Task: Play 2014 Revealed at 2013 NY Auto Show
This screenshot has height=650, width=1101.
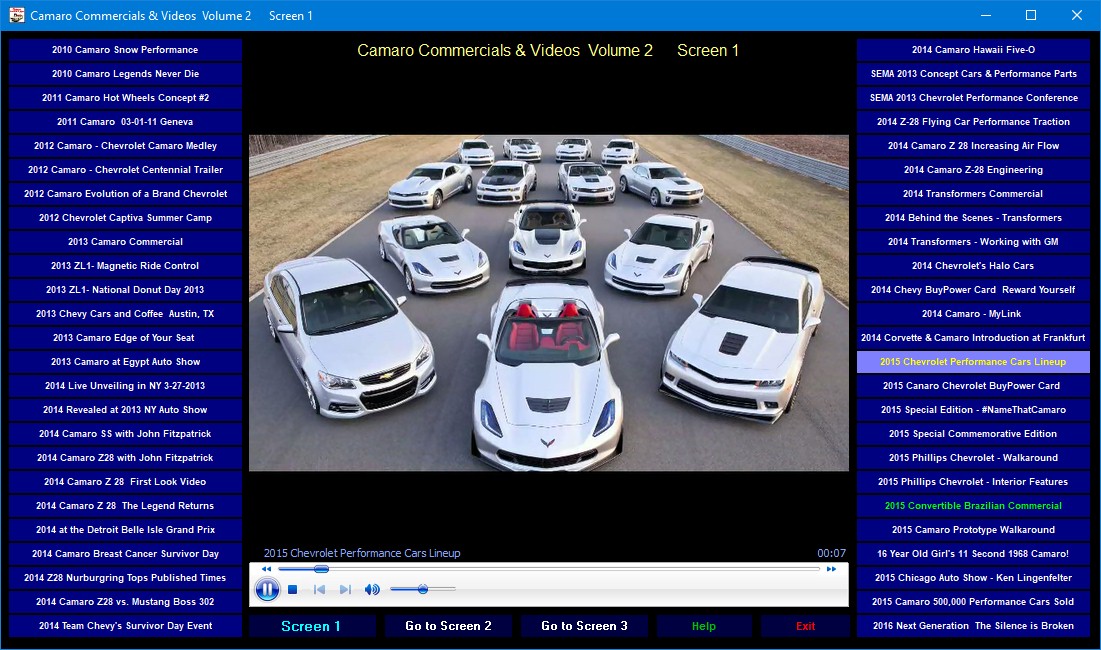Action: (x=125, y=410)
